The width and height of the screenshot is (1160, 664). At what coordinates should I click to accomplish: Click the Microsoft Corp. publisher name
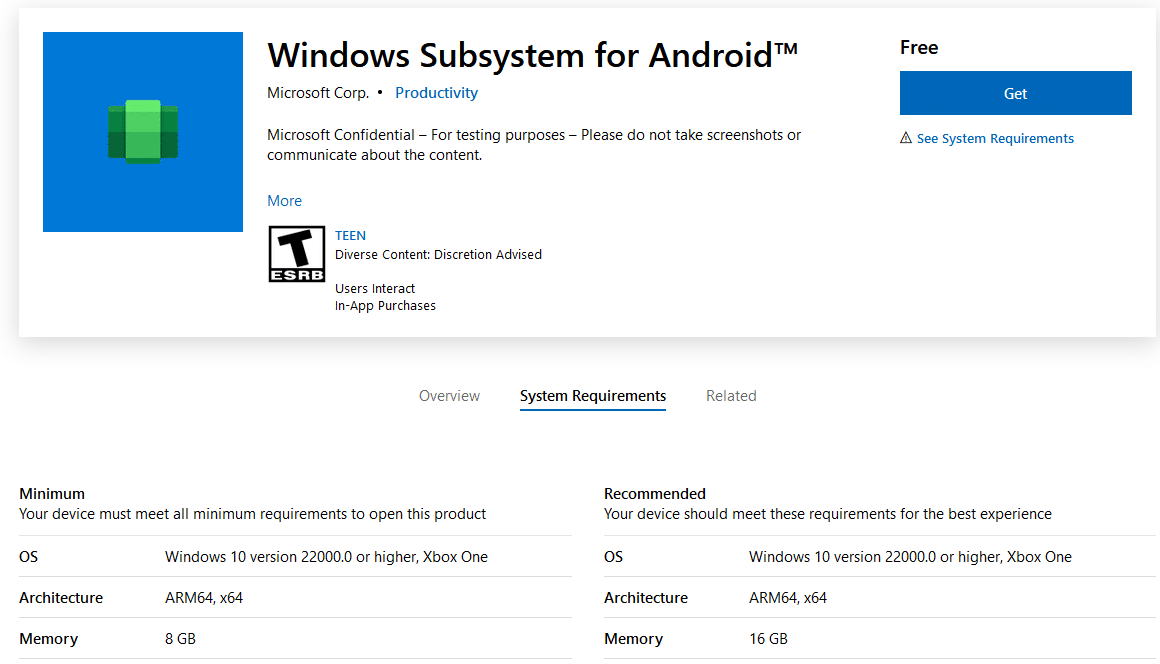pyautogui.click(x=318, y=92)
